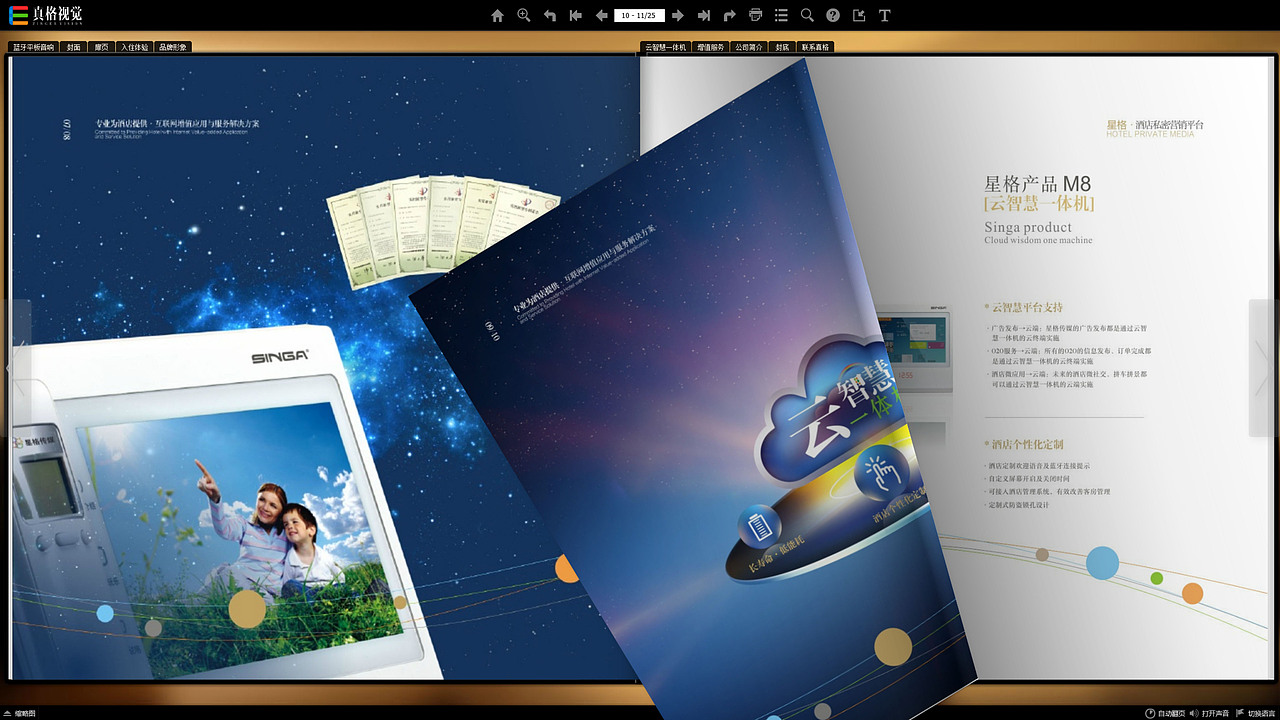Image resolution: width=1280 pixels, height=720 pixels.
Task: Click the page number field 10 - 11/25
Action: click(x=639, y=15)
